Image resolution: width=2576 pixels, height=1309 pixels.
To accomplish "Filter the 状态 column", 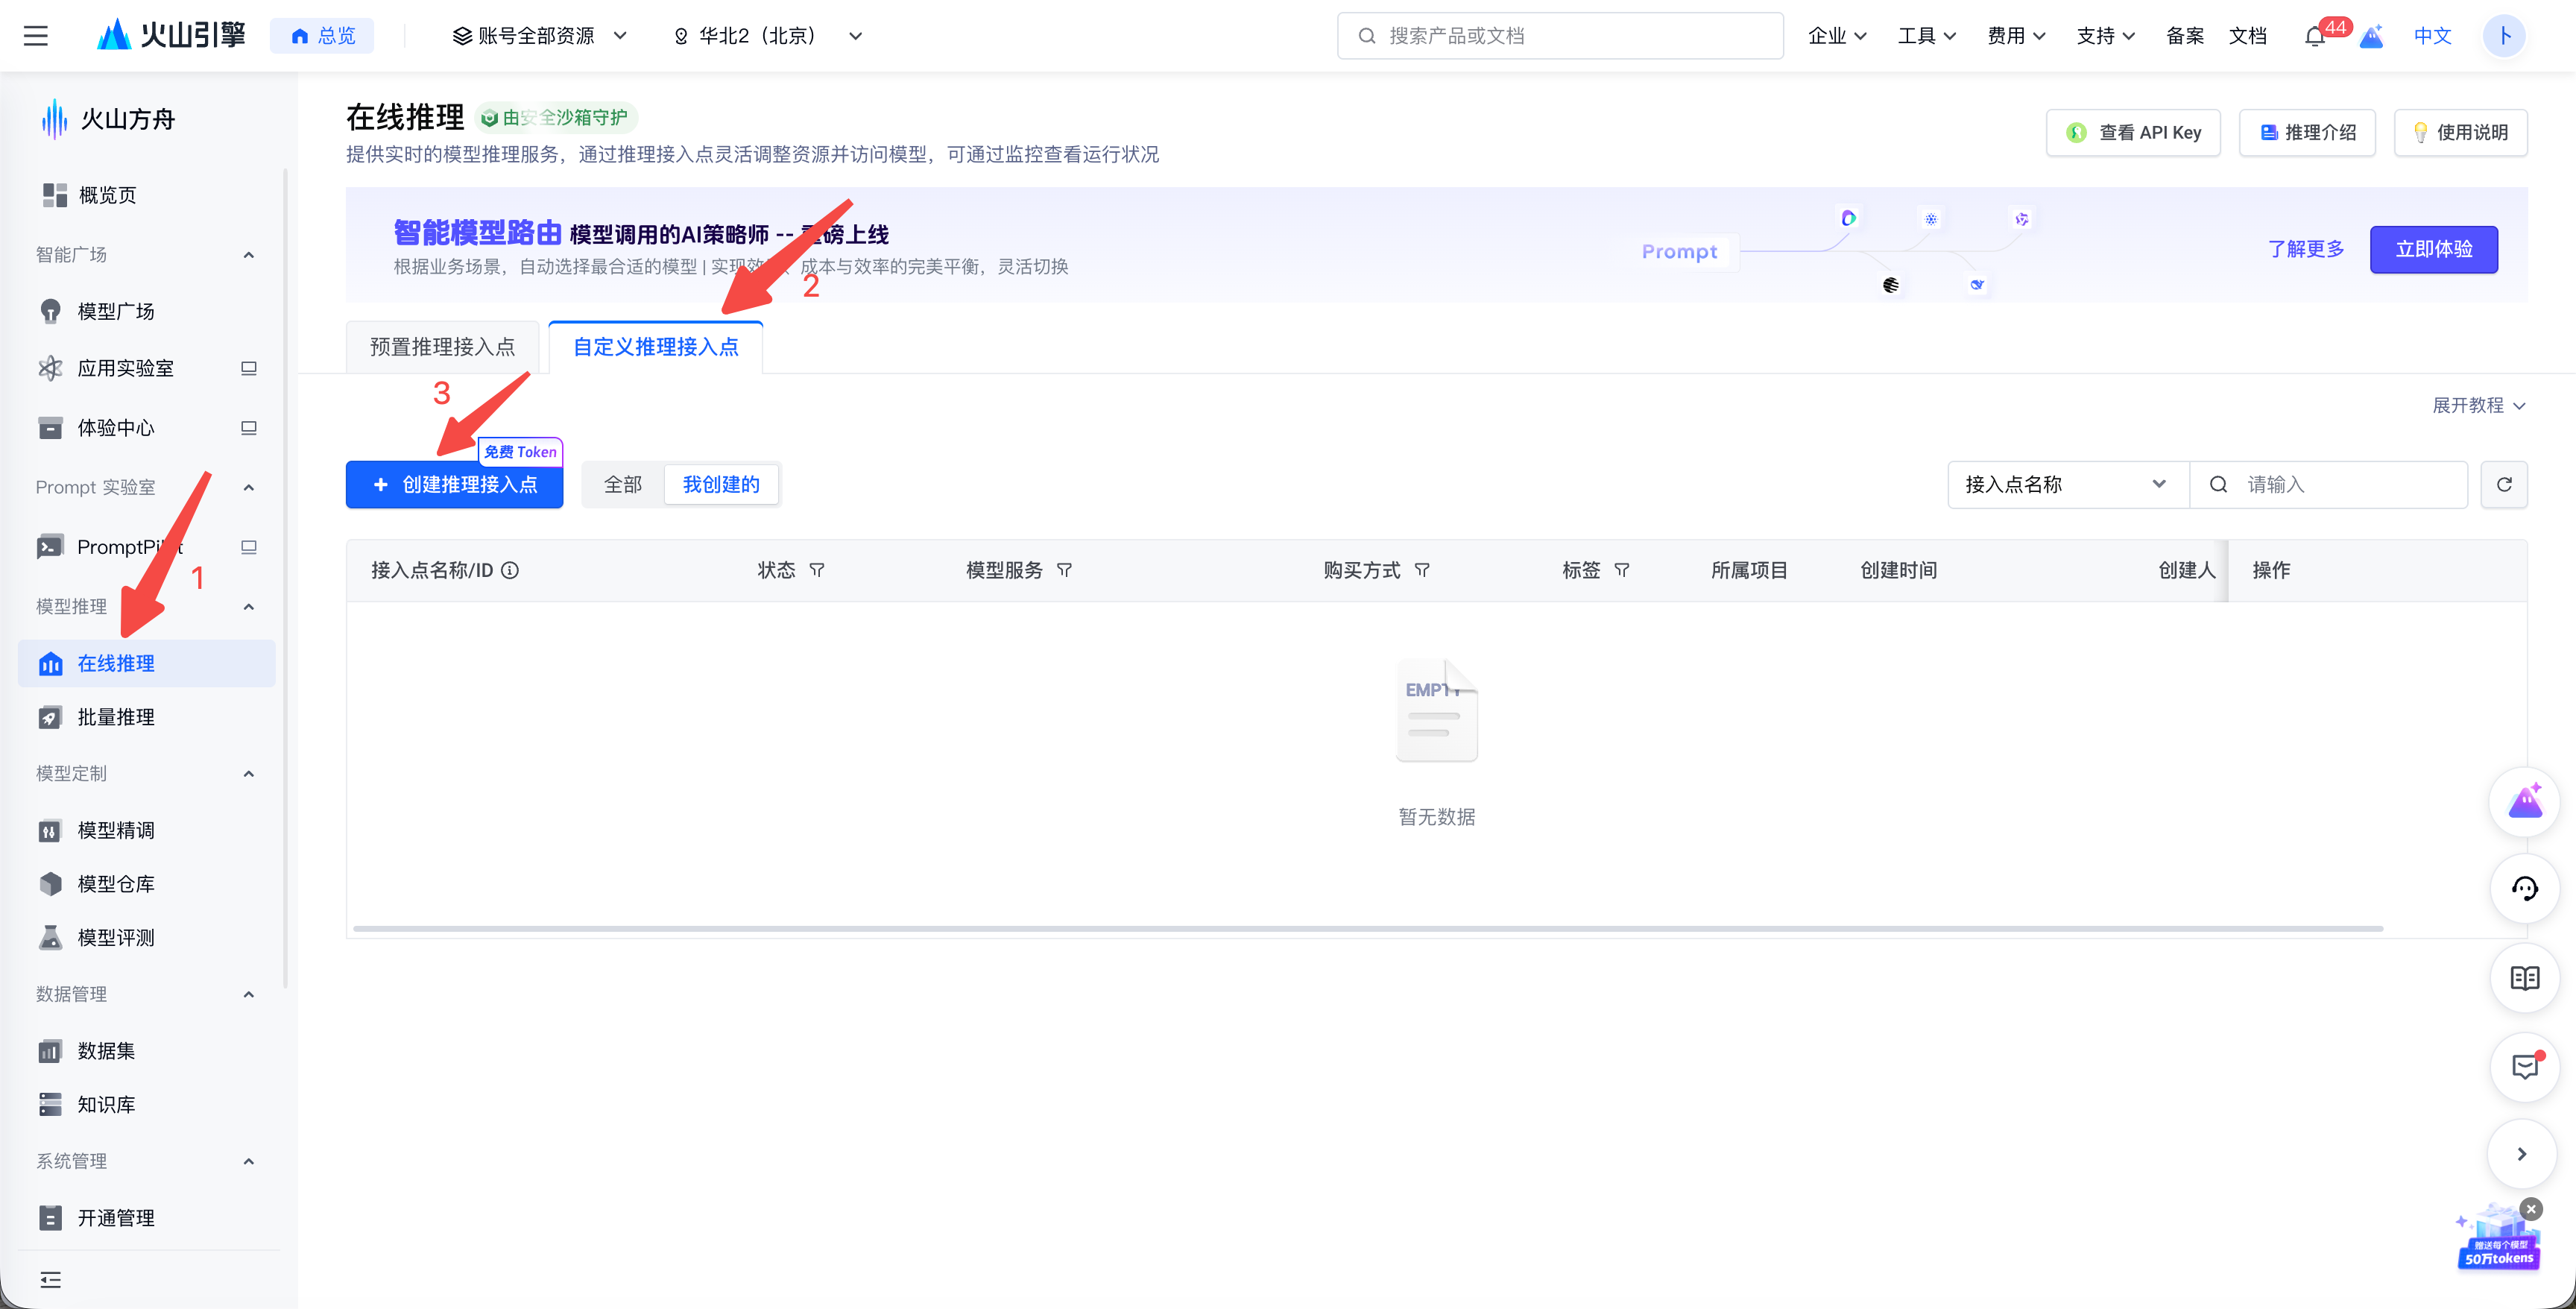I will click(817, 570).
